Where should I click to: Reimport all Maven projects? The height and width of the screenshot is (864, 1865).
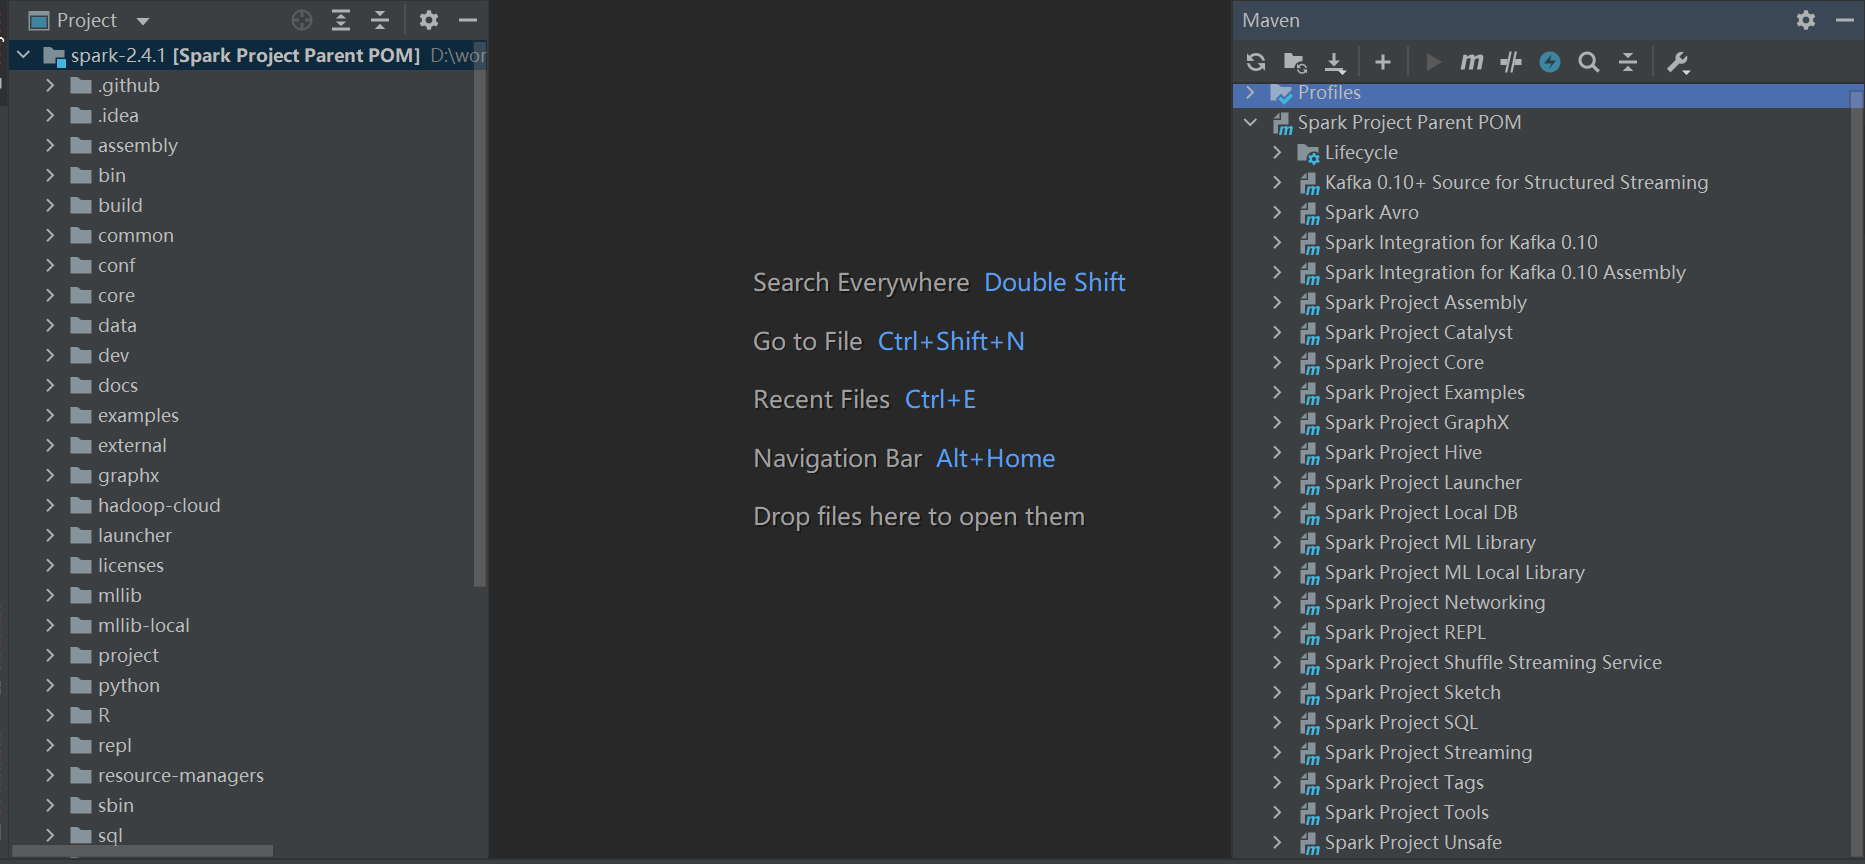click(x=1256, y=62)
